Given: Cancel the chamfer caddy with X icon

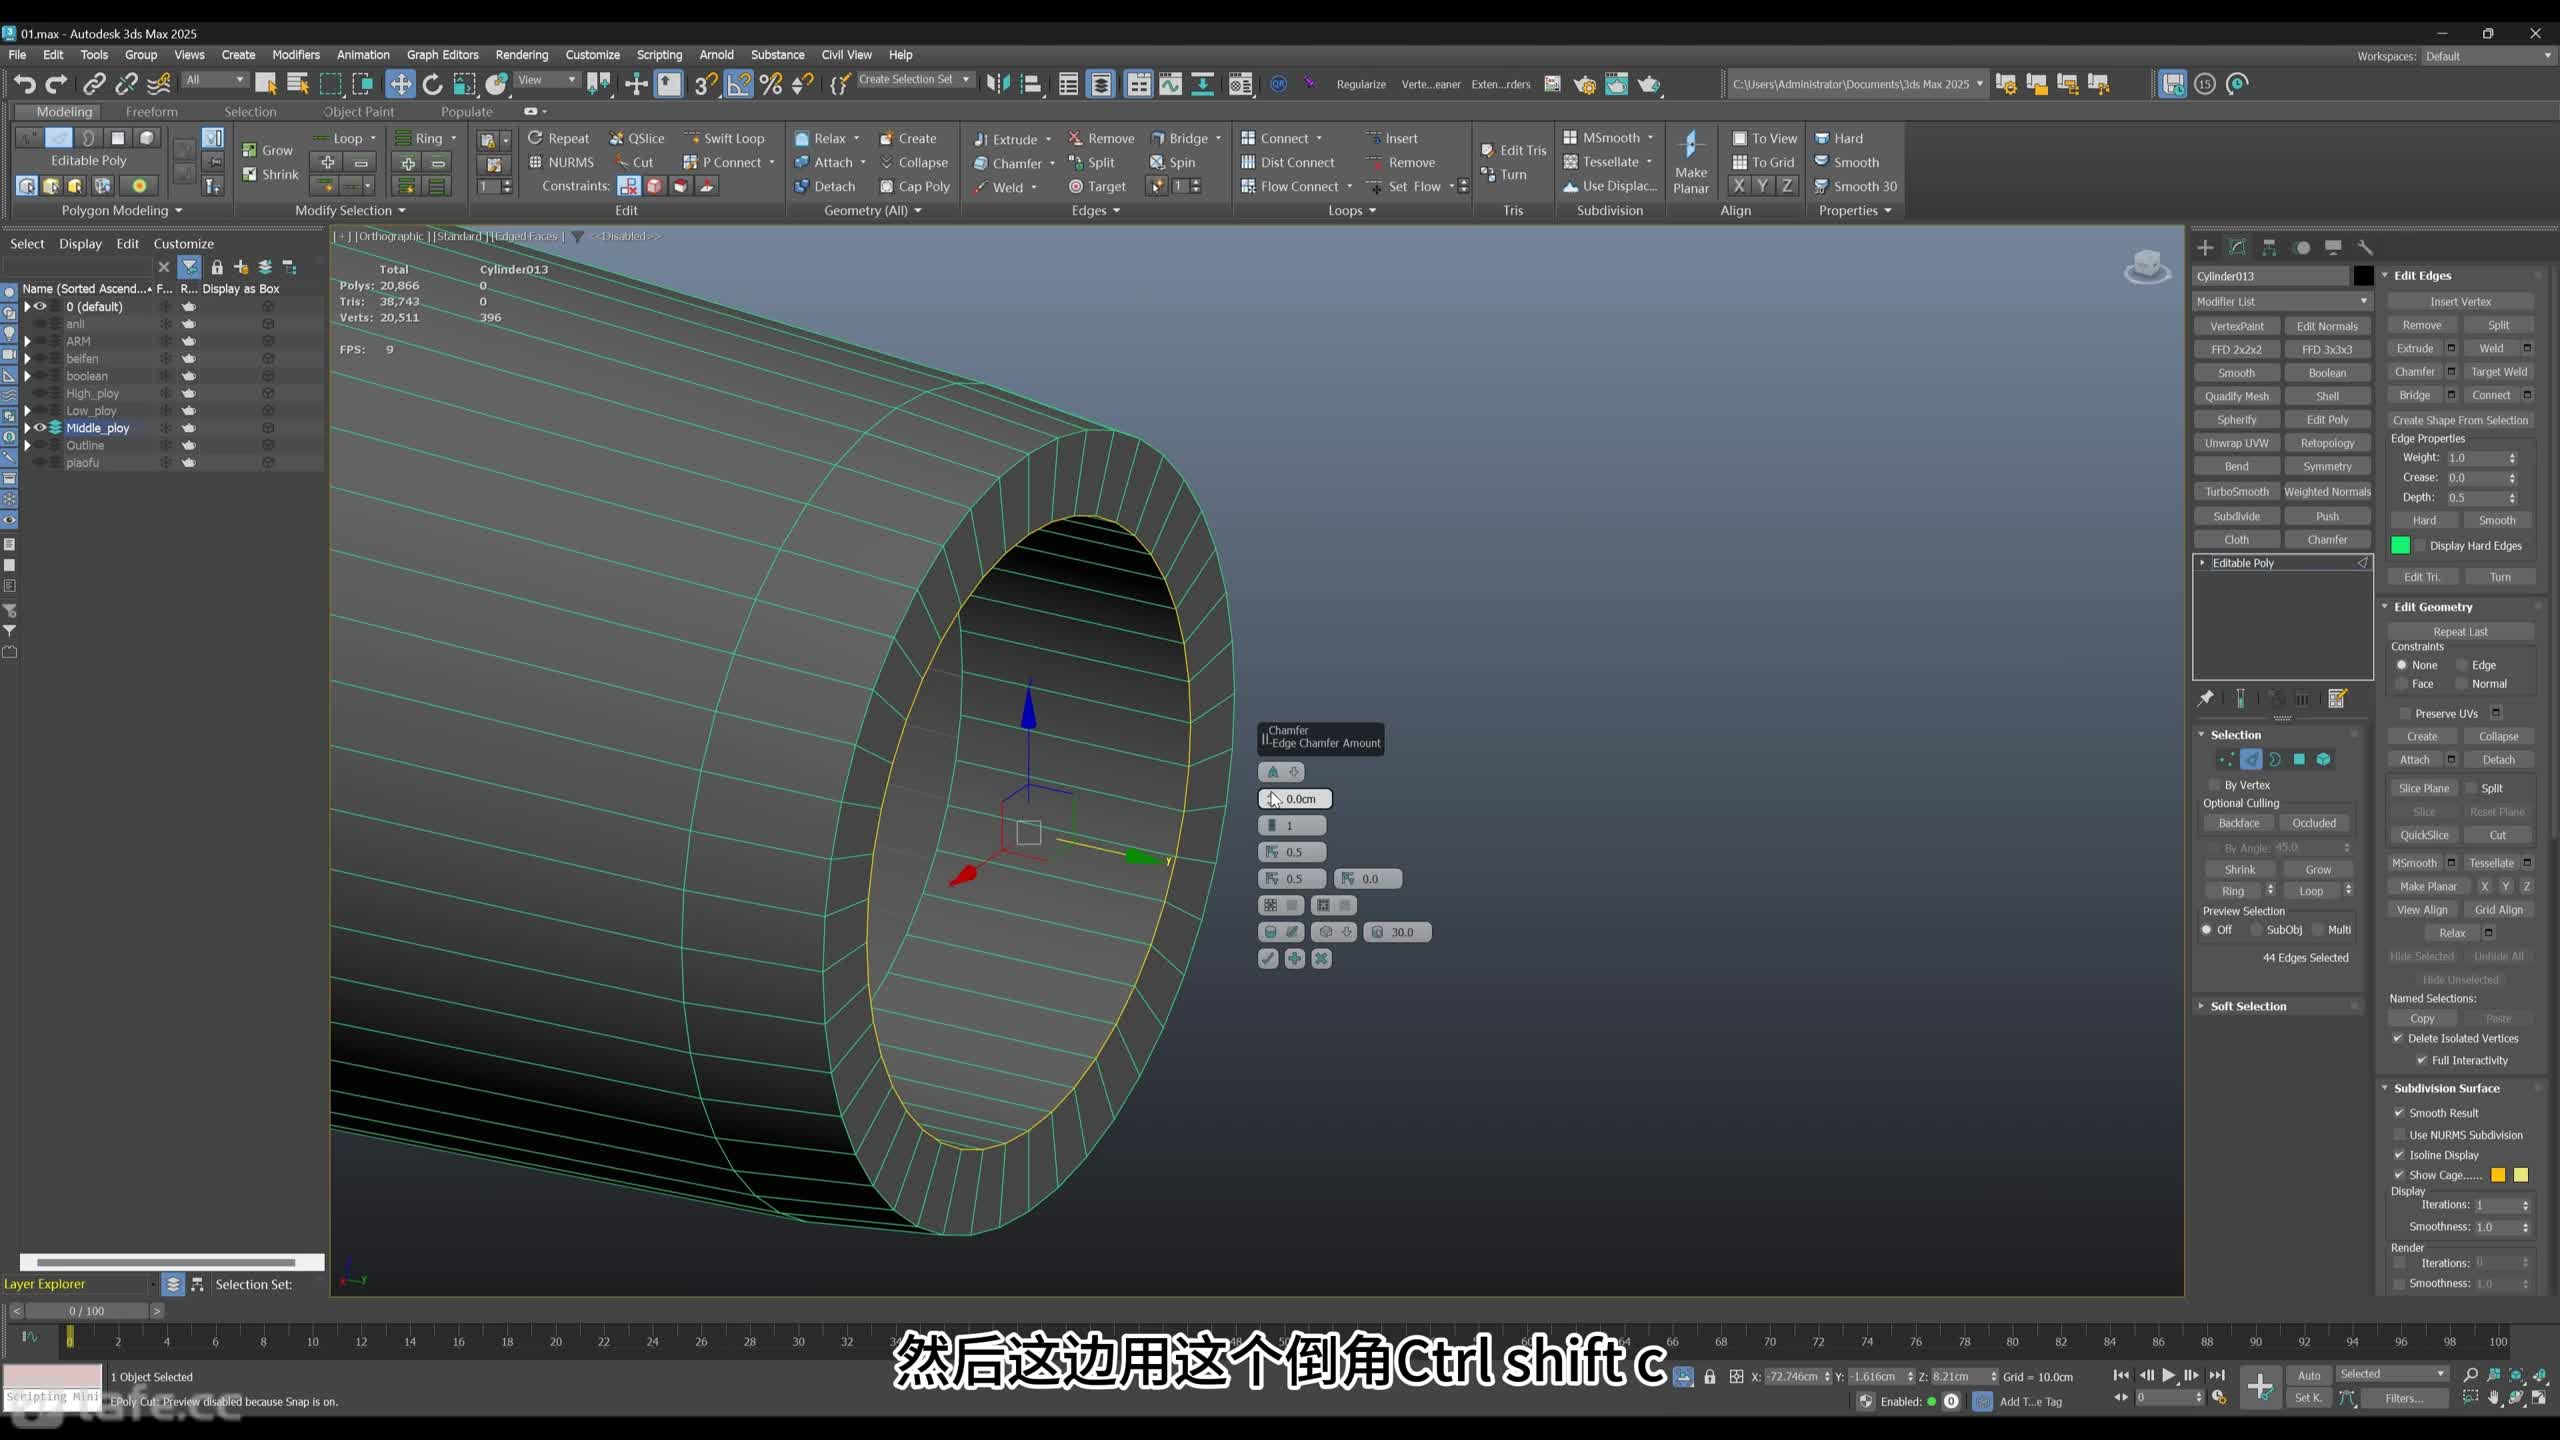Looking at the screenshot, I should click(1321, 959).
